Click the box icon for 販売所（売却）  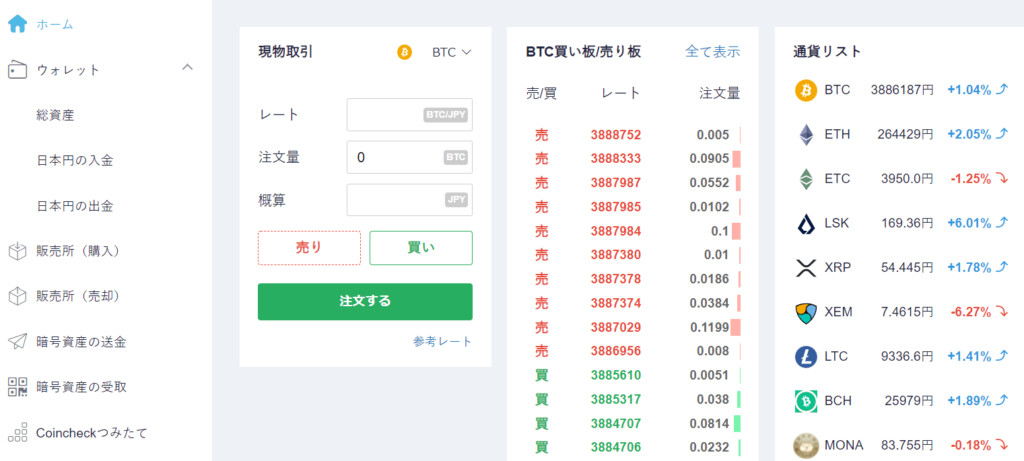pos(17,296)
